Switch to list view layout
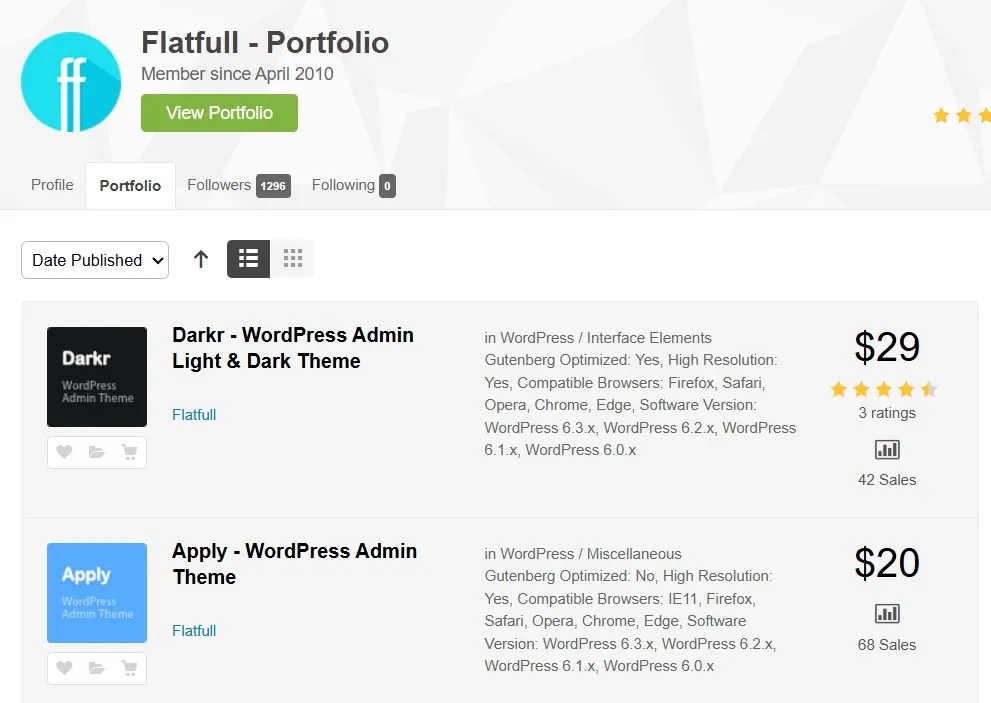The height and width of the screenshot is (703, 991). 249,259
